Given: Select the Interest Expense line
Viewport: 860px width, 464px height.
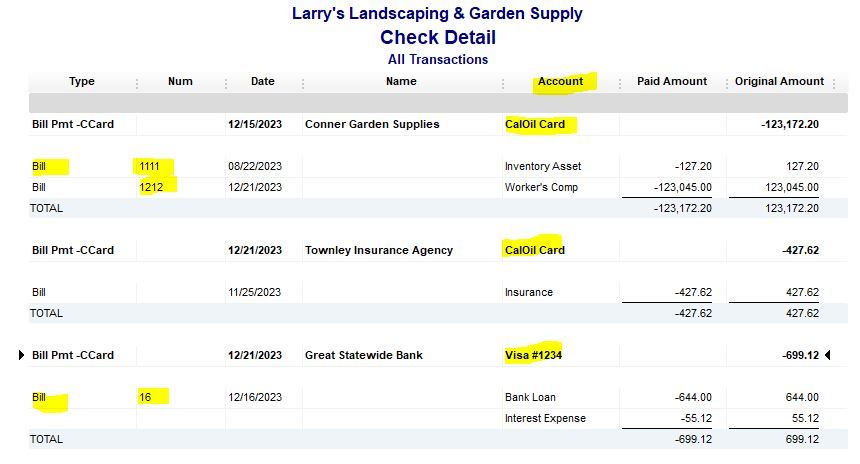Looking at the screenshot, I should pyautogui.click(x=545, y=418).
